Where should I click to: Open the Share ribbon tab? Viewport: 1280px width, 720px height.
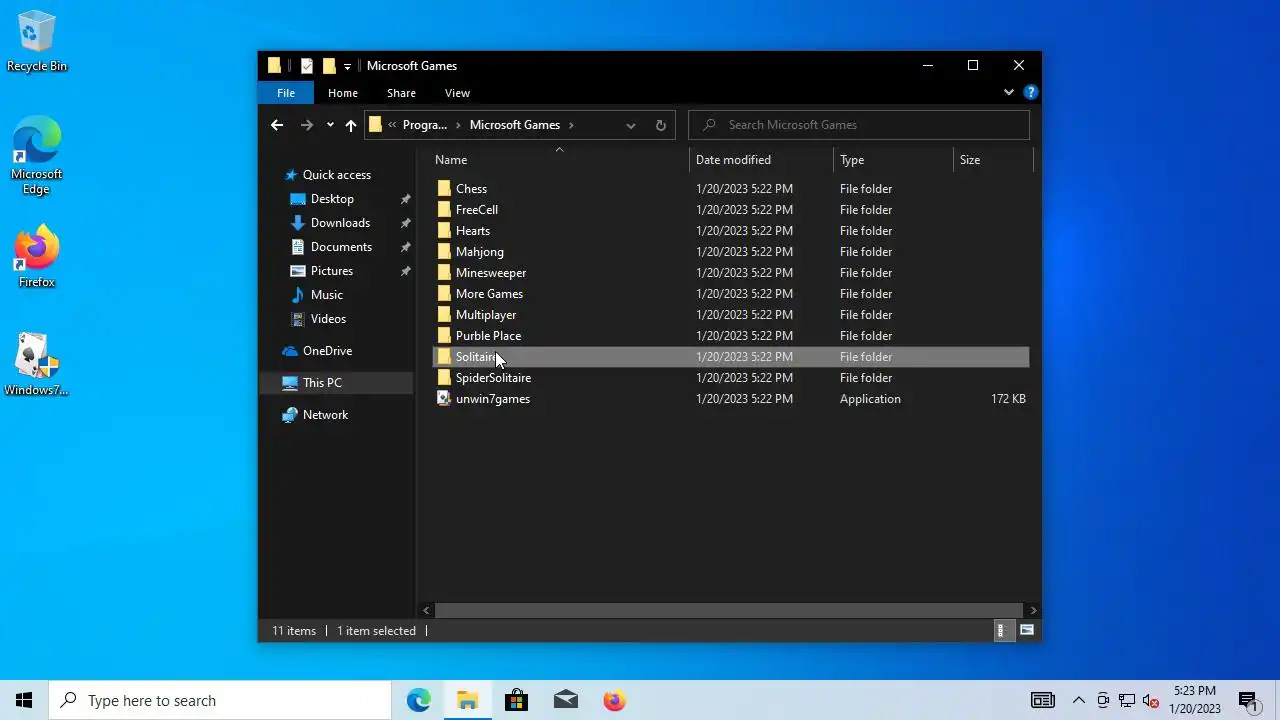(401, 93)
